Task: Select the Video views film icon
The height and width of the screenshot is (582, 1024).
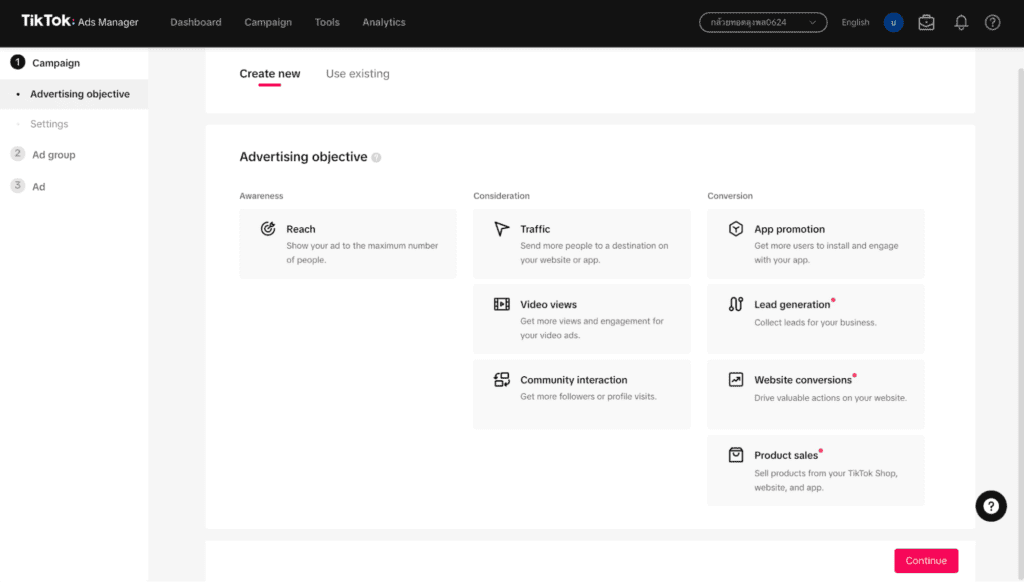Action: click(502, 304)
